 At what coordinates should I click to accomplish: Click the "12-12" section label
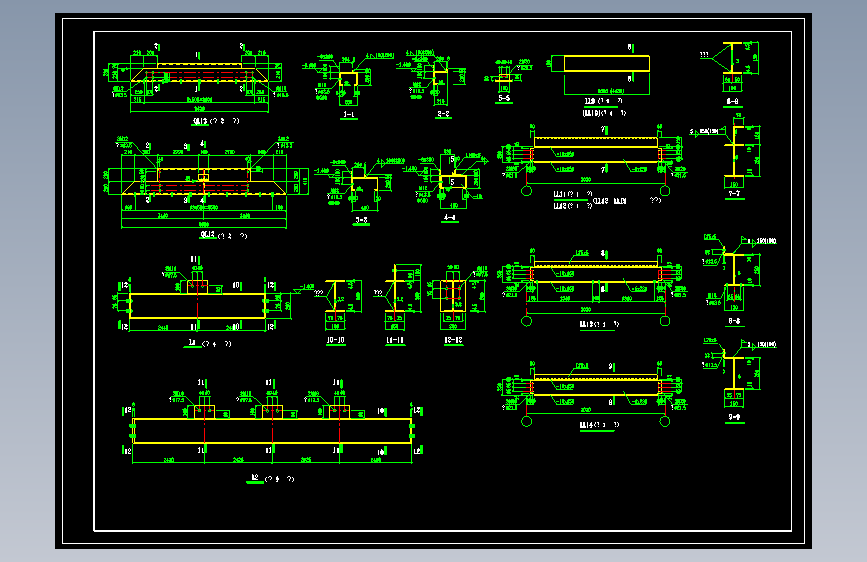click(x=453, y=340)
